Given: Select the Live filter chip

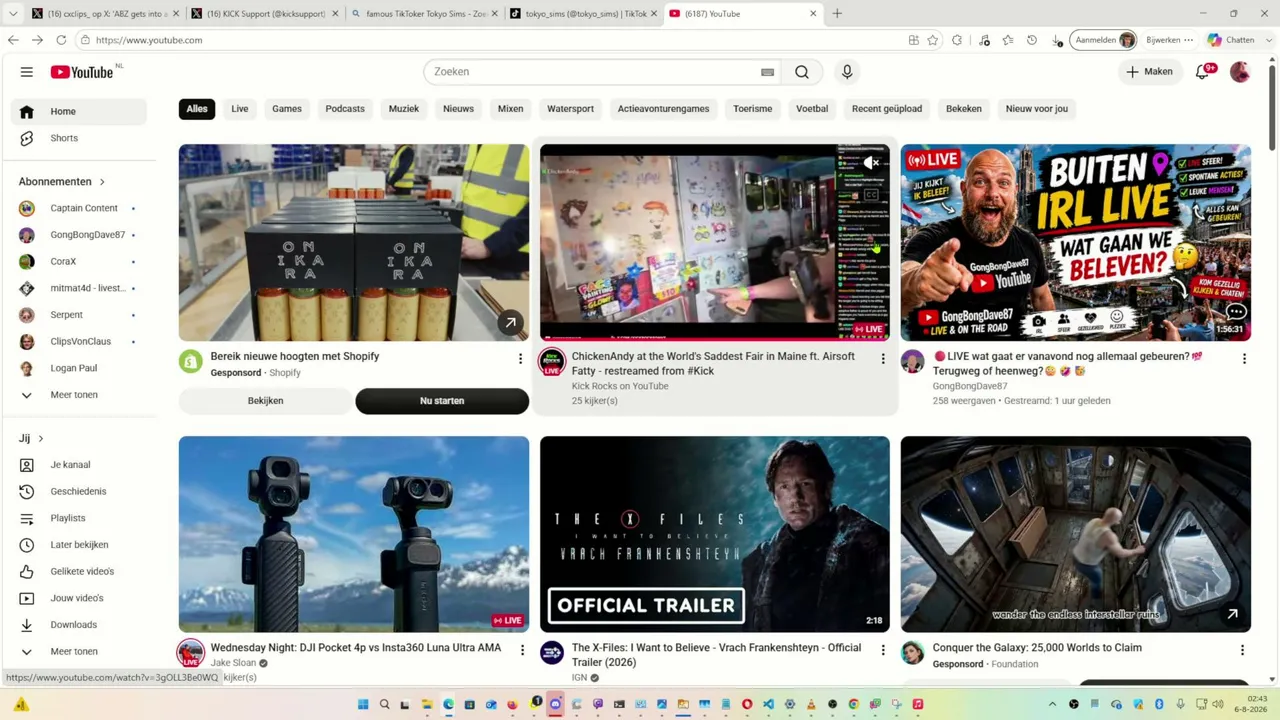Looking at the screenshot, I should point(240,109).
